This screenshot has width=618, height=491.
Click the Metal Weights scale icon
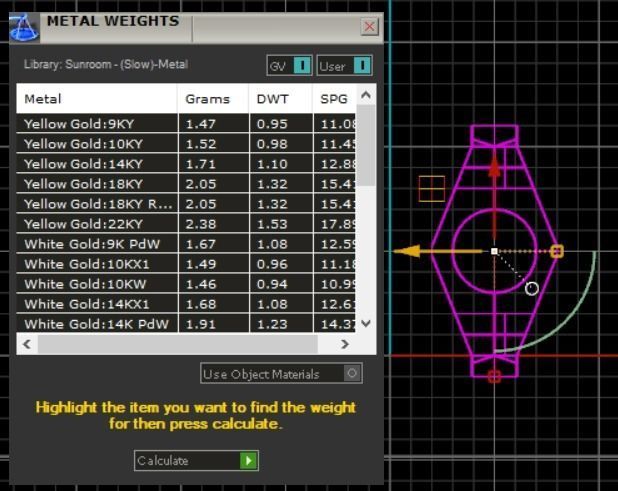(x=24, y=27)
